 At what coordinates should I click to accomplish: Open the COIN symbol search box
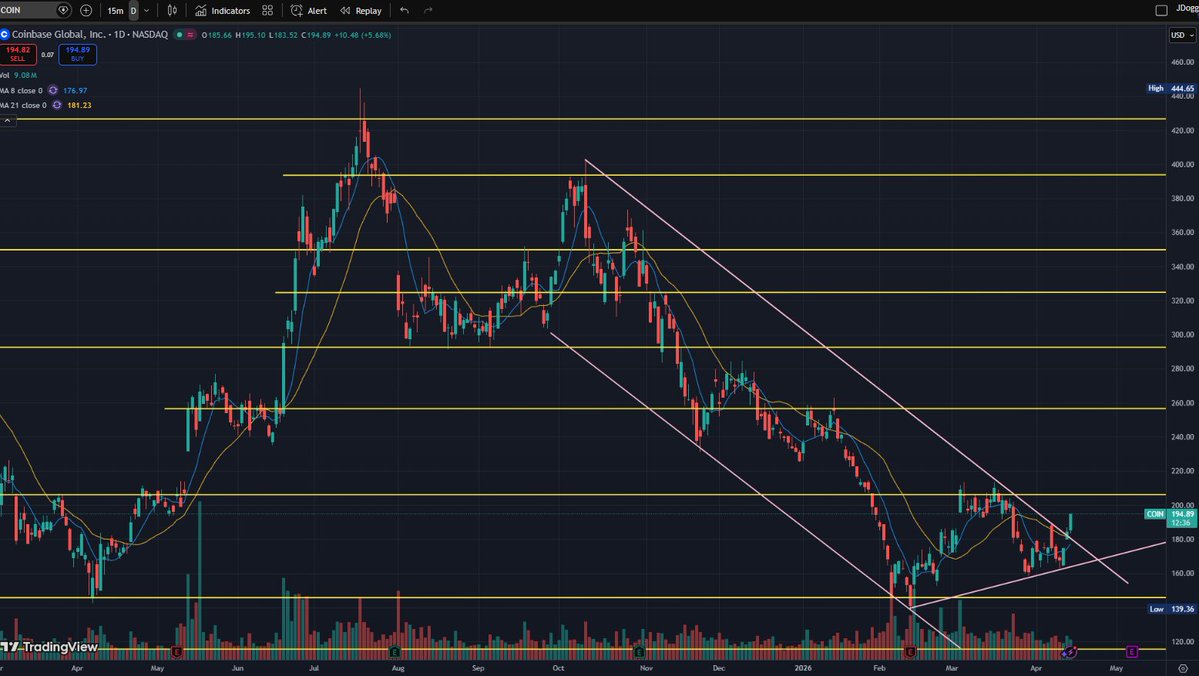pyautogui.click(x=27, y=10)
